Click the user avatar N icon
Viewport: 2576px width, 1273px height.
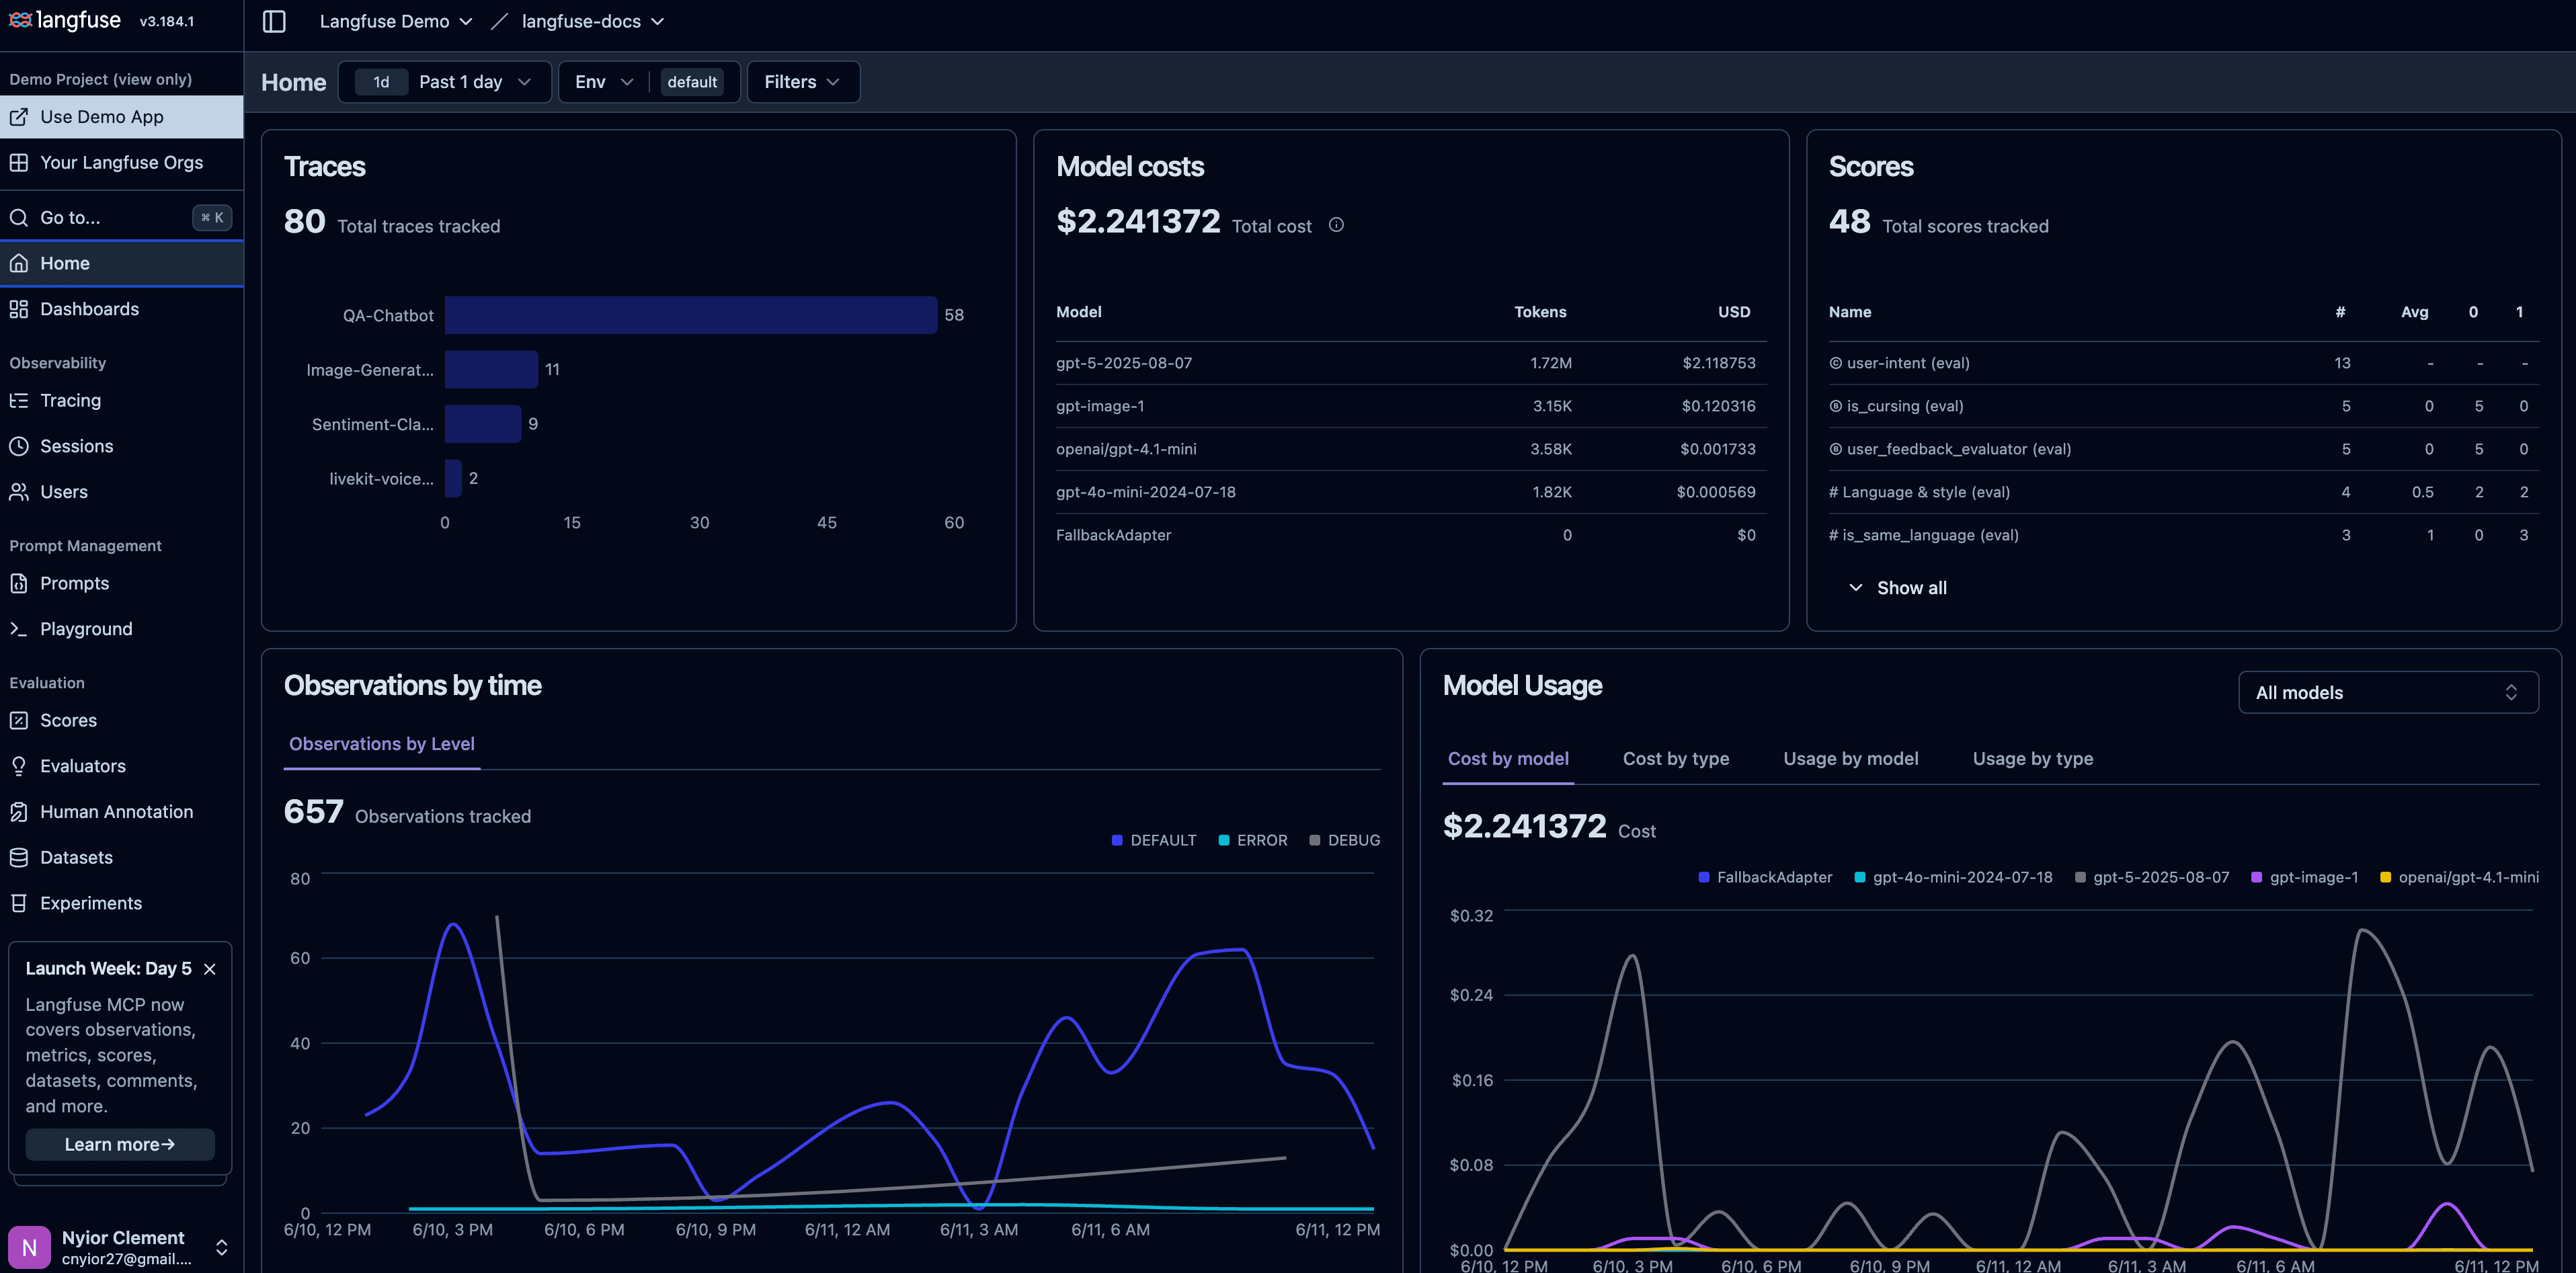[x=29, y=1247]
